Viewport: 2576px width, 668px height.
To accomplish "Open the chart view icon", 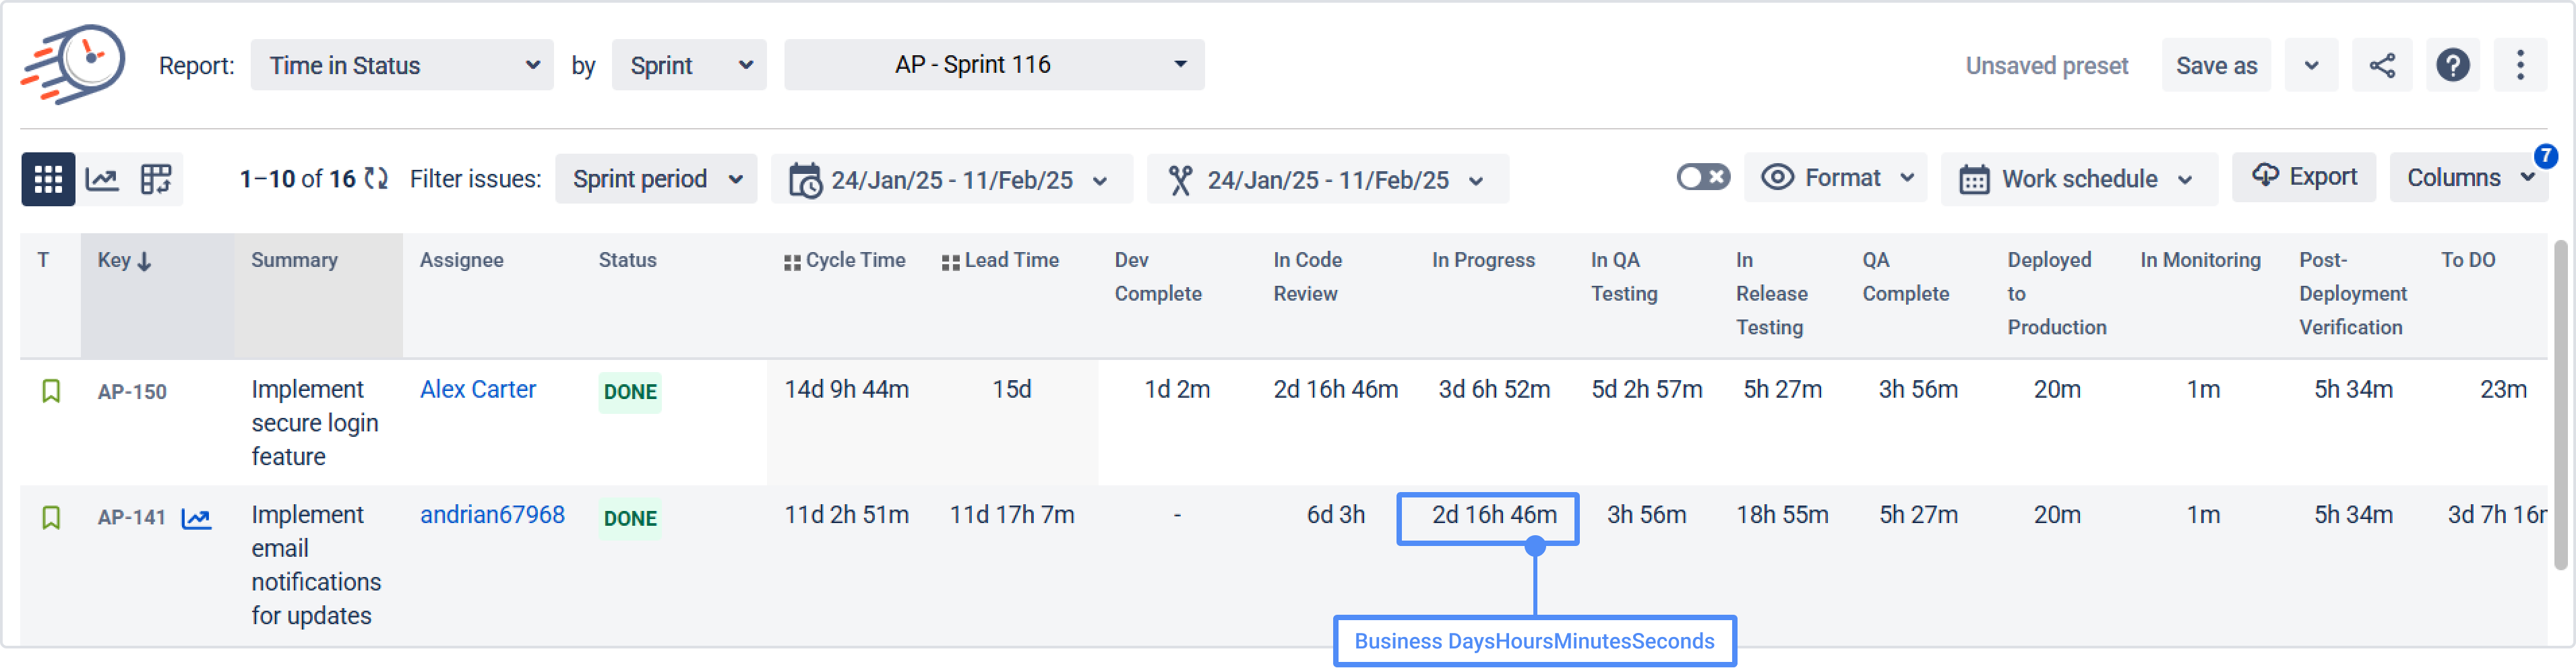I will click(x=102, y=179).
